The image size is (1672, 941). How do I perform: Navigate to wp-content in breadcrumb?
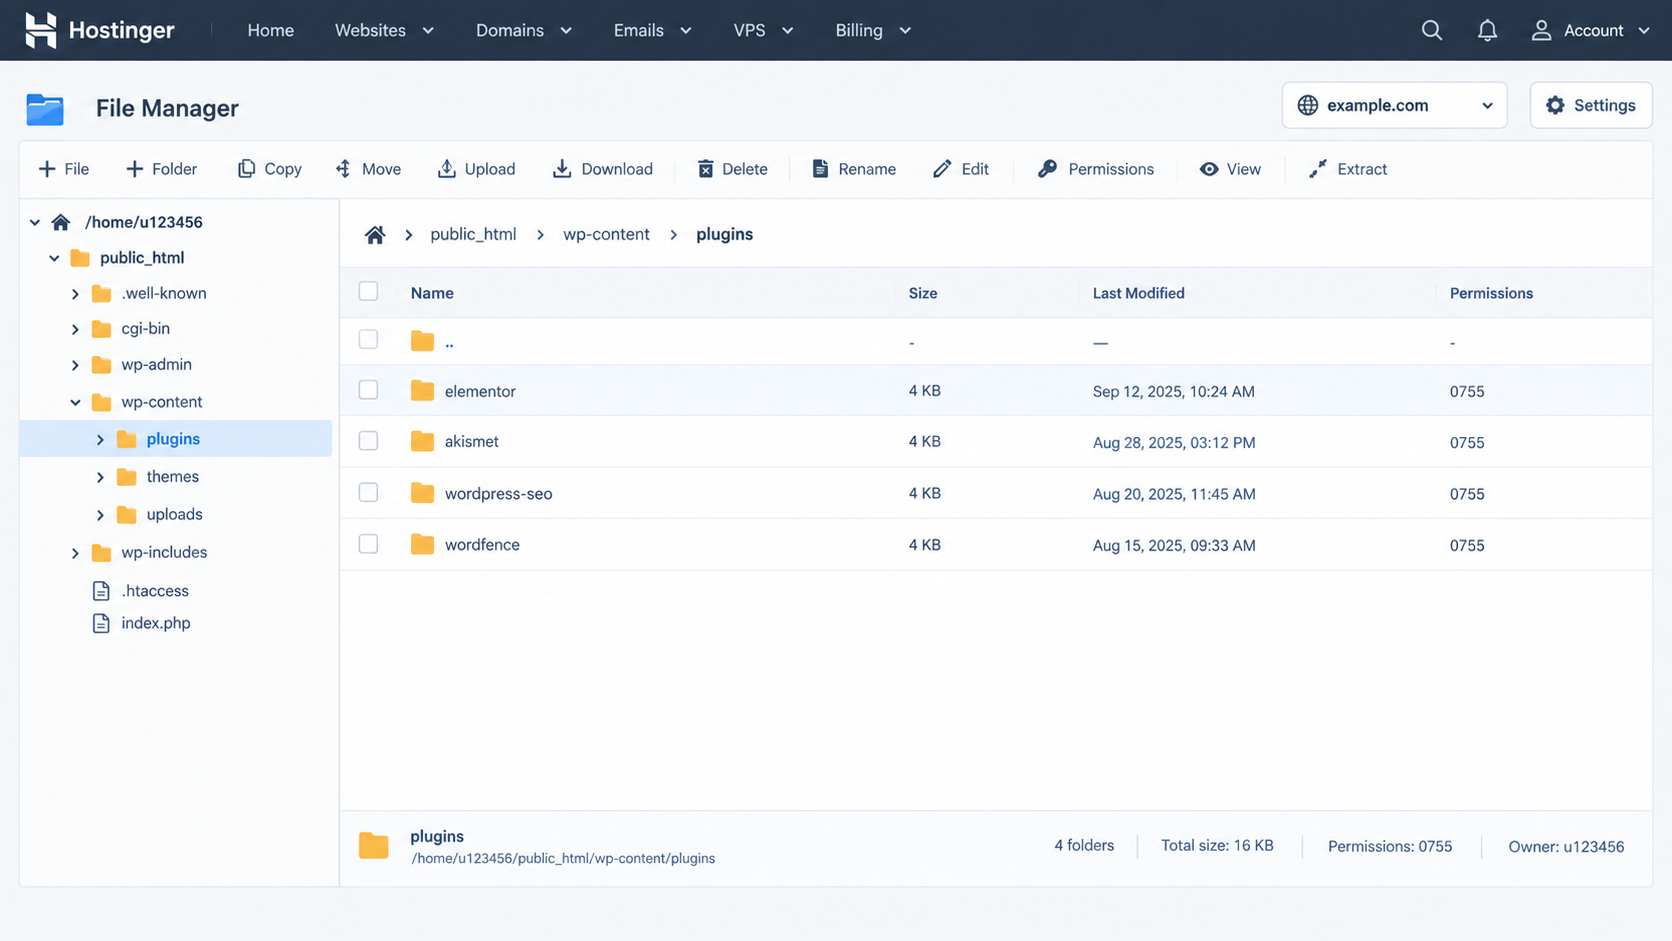click(606, 234)
